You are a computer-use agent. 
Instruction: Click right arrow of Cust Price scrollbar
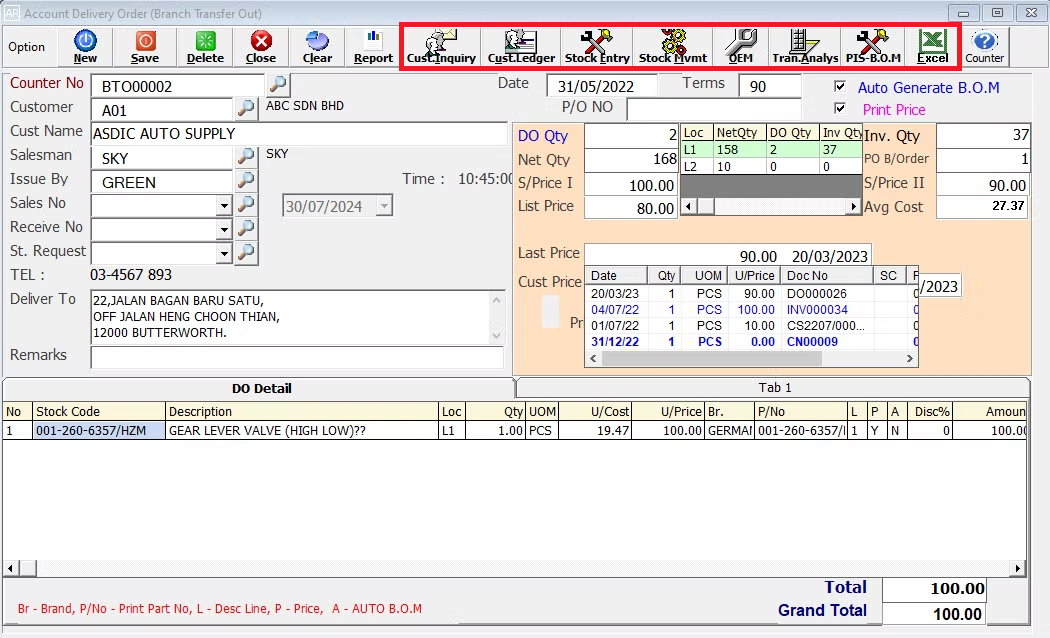click(x=909, y=359)
